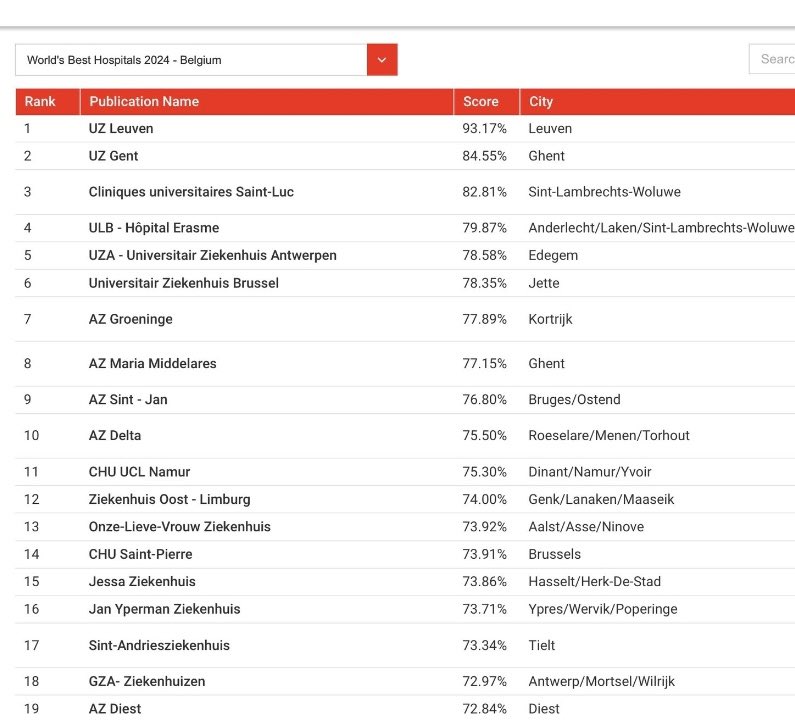Click the 84.55% score cell
Image resolution: width=795 pixels, height=721 pixels.
tap(484, 156)
